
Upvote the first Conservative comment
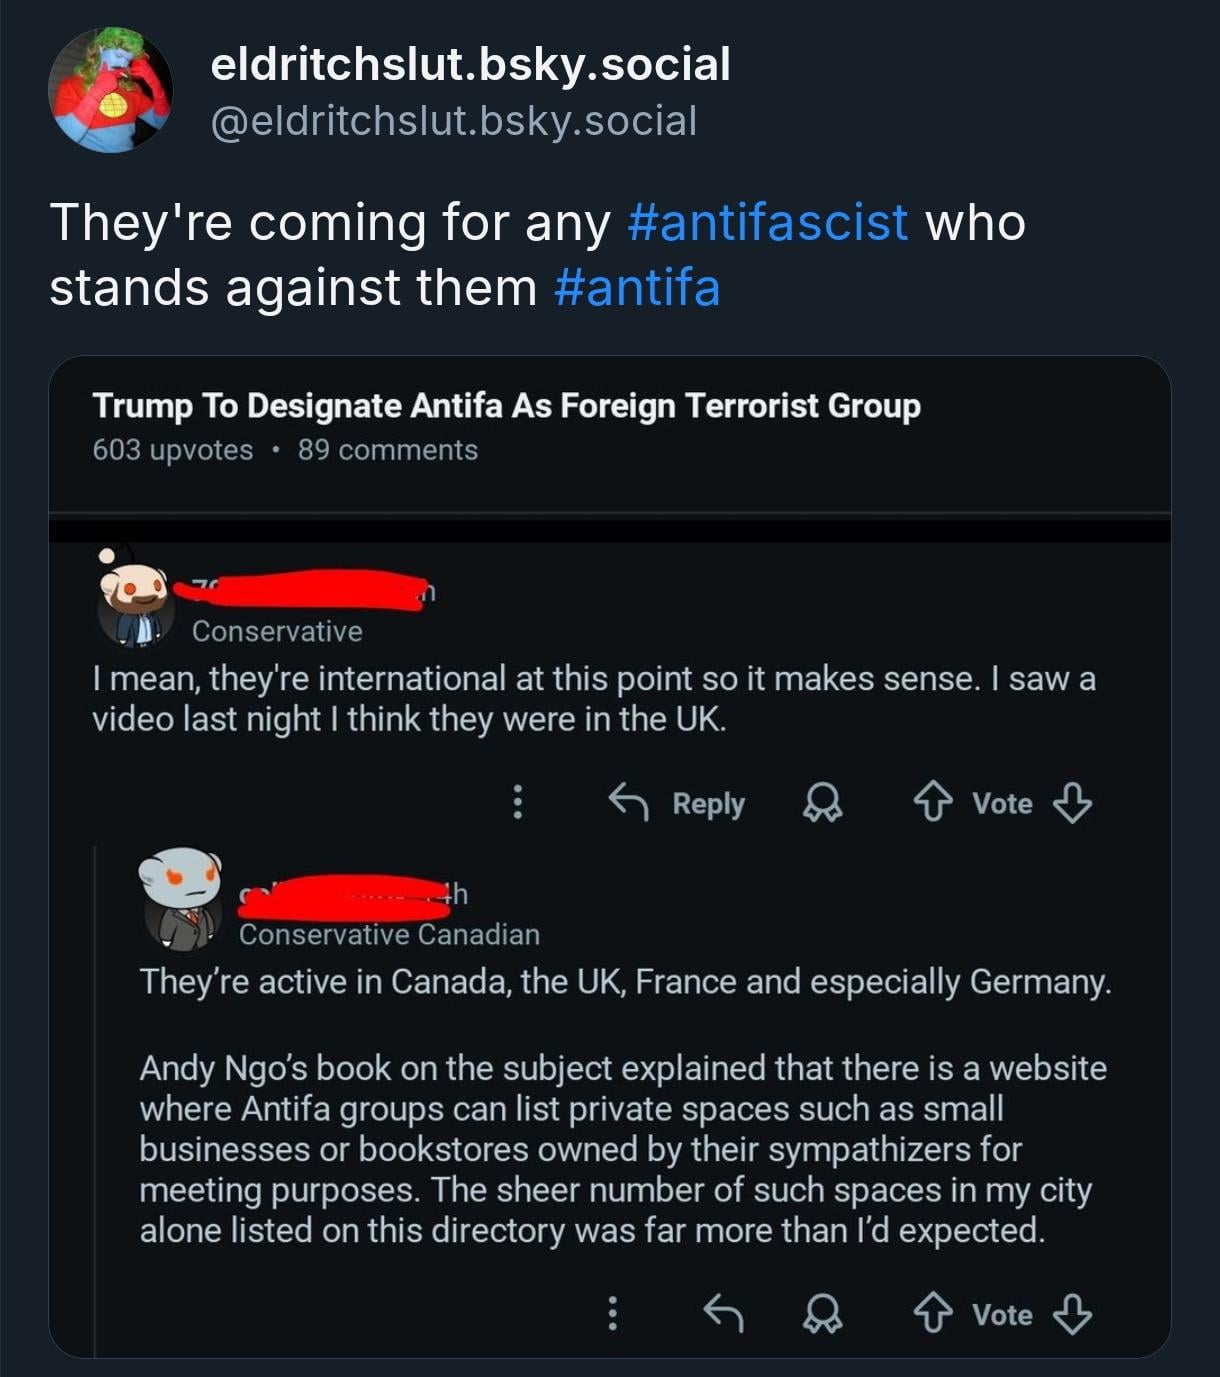click(x=933, y=802)
